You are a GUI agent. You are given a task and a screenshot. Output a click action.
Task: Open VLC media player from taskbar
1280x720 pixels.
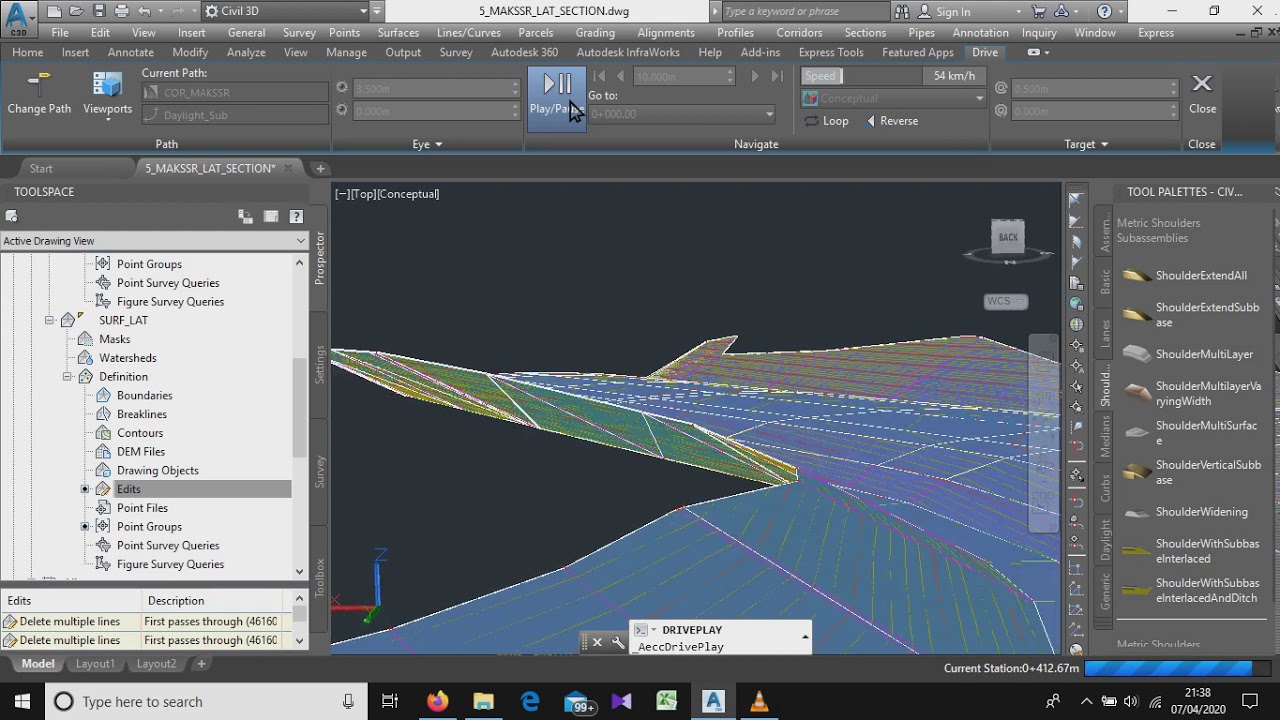759,701
